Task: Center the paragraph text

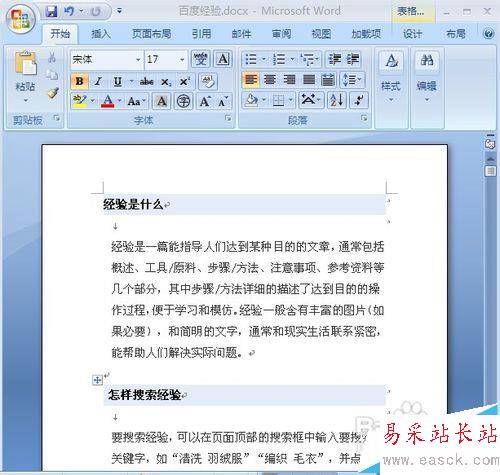Action: (x=270, y=80)
